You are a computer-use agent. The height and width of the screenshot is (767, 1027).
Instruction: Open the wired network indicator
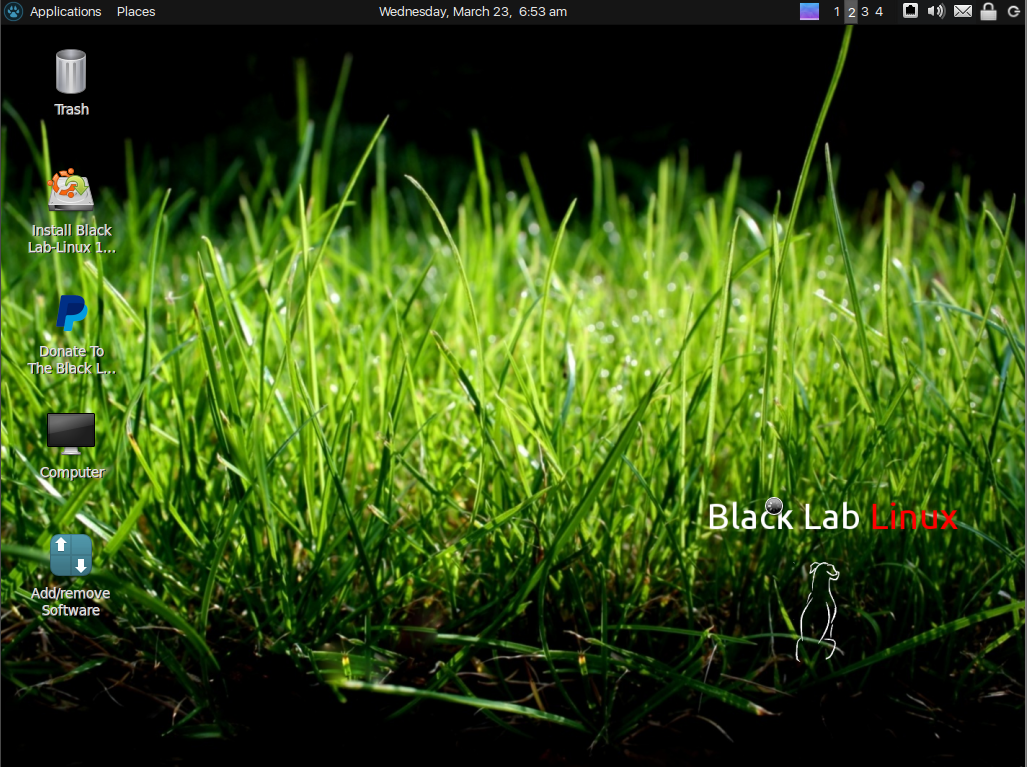point(910,11)
